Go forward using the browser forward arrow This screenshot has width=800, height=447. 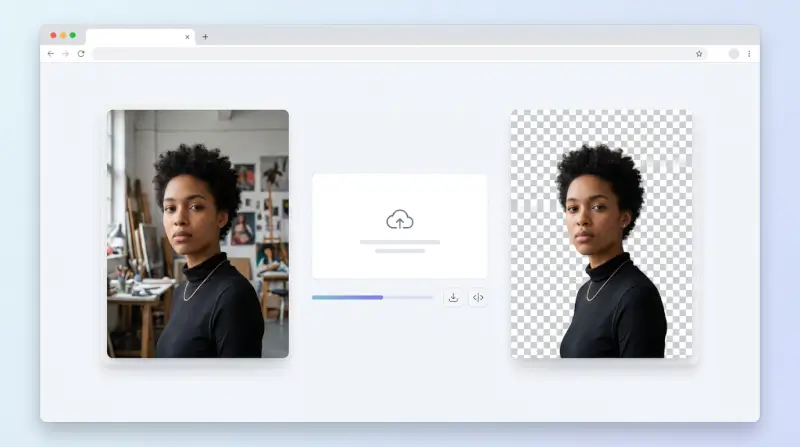click(65, 54)
